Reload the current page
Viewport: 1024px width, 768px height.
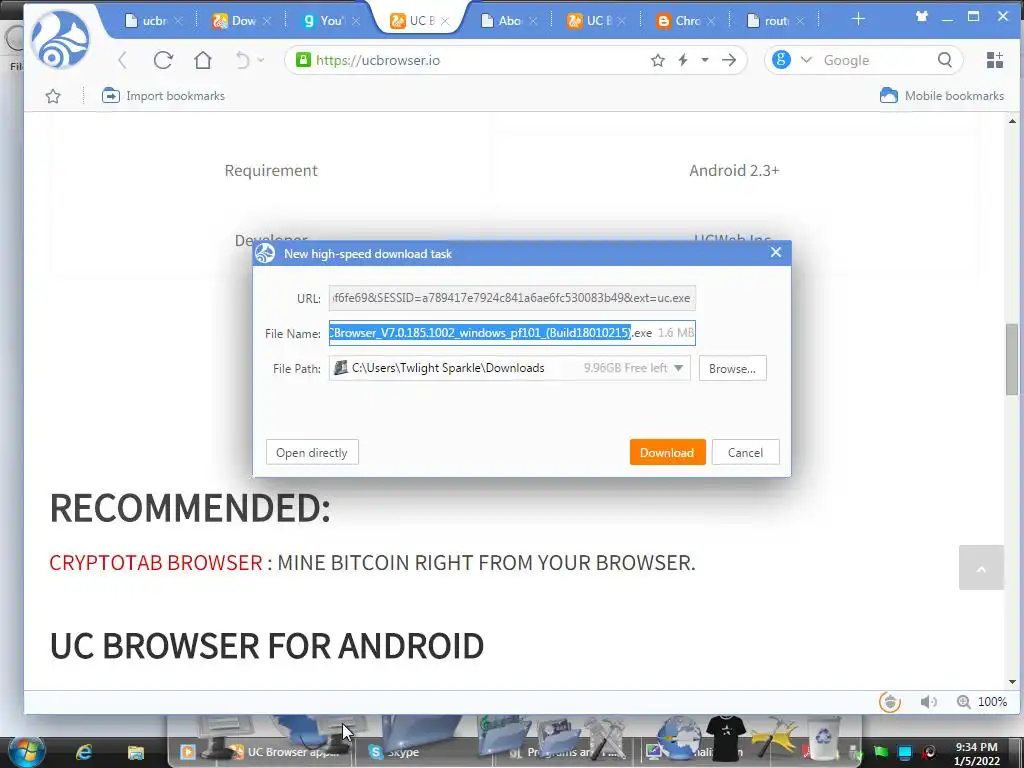tap(163, 60)
